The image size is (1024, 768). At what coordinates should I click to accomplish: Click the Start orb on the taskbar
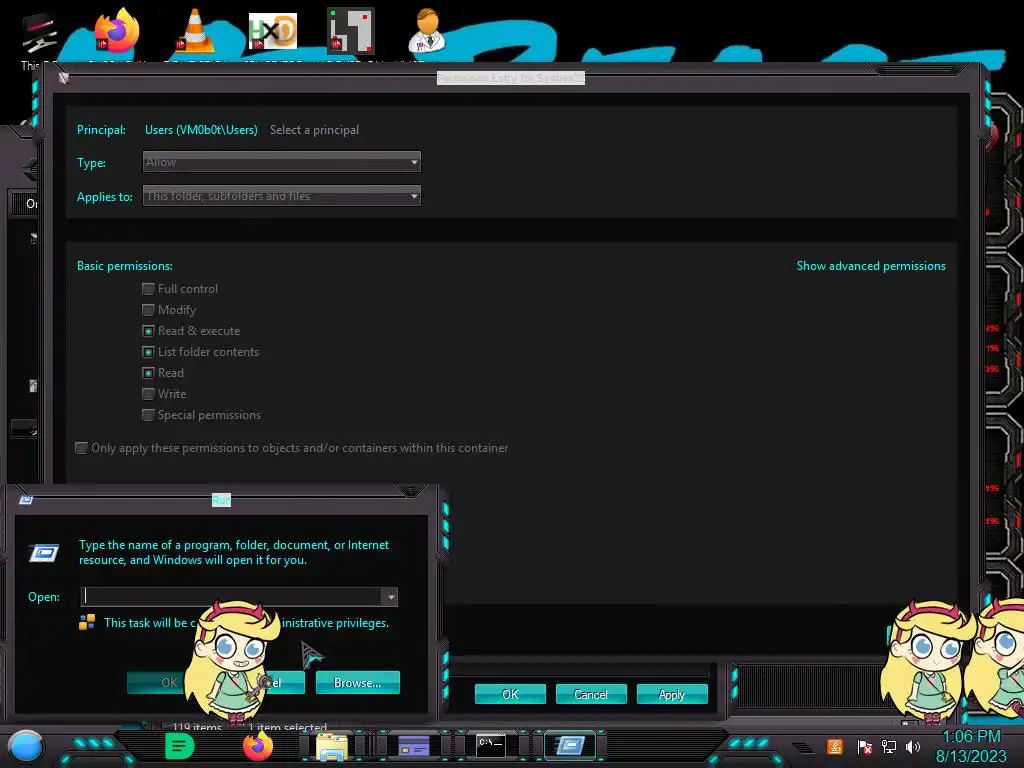(25, 746)
